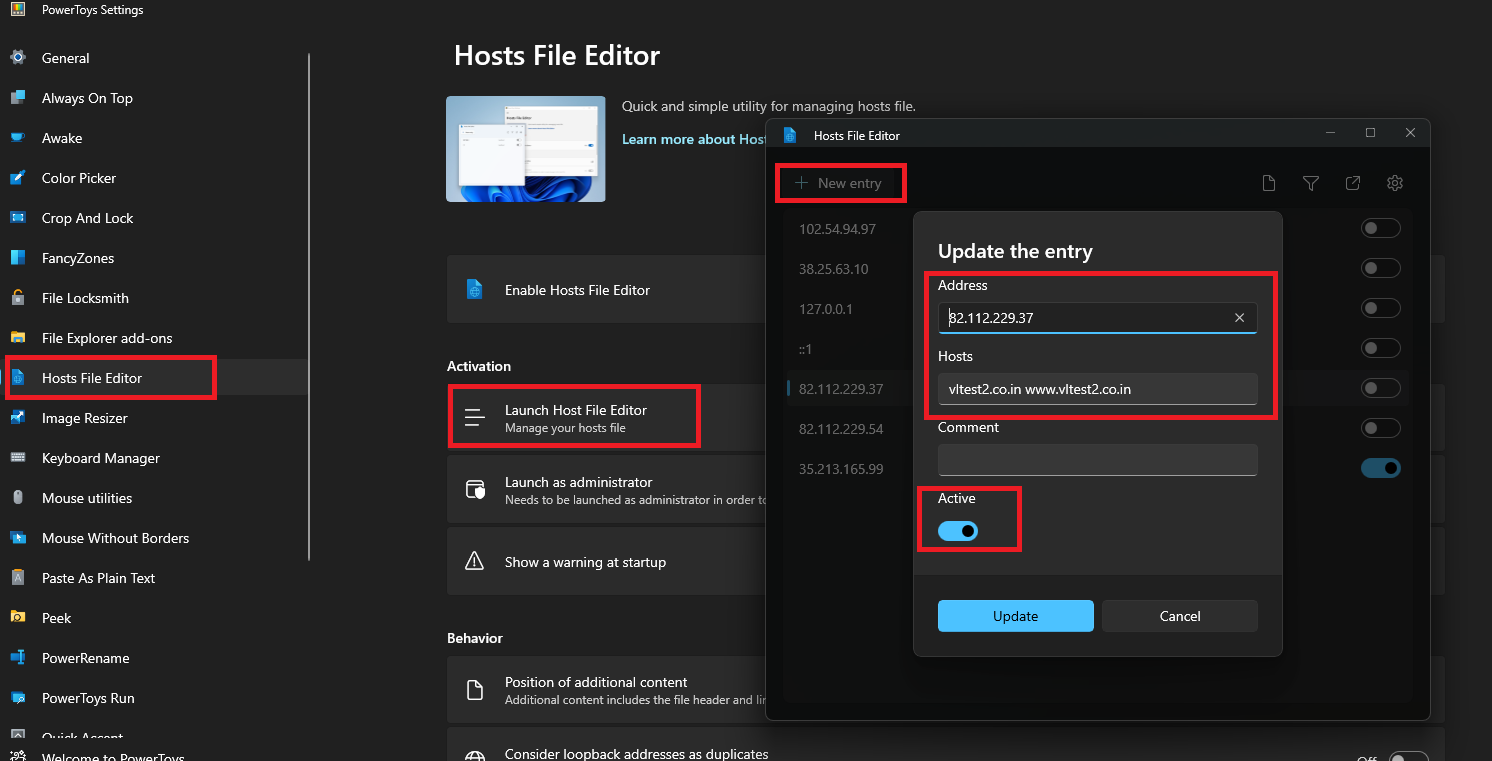
Task: Click the Hosts text field
Action: 1097,389
